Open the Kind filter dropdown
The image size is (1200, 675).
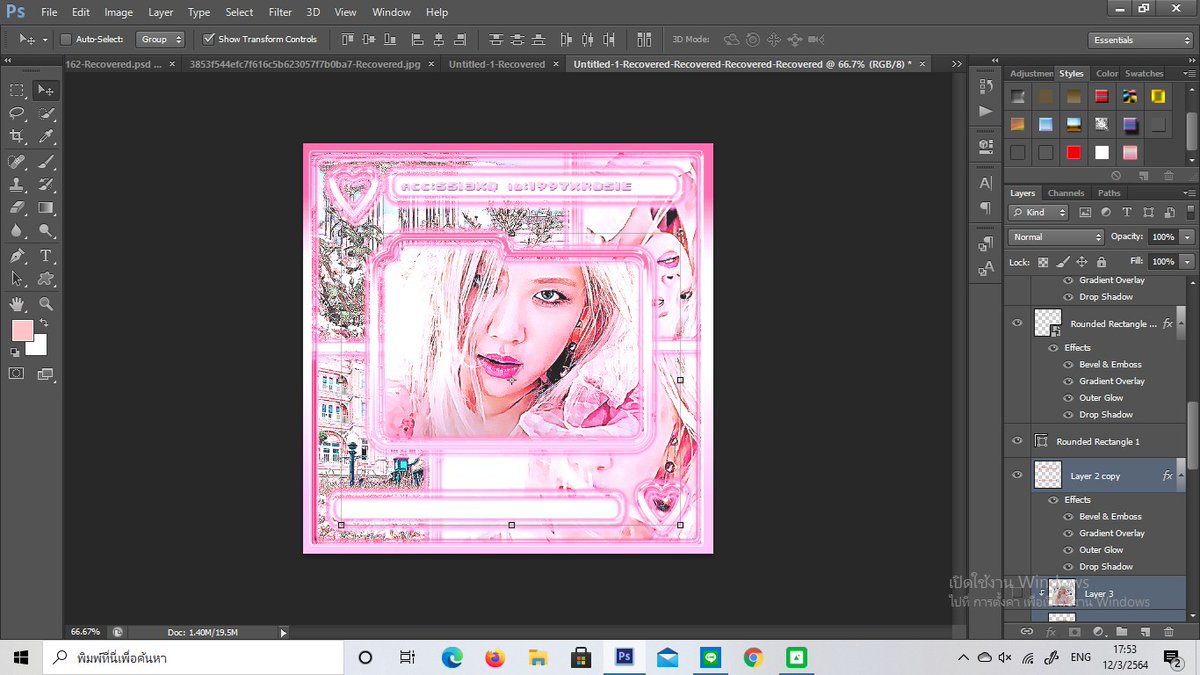tap(1038, 212)
